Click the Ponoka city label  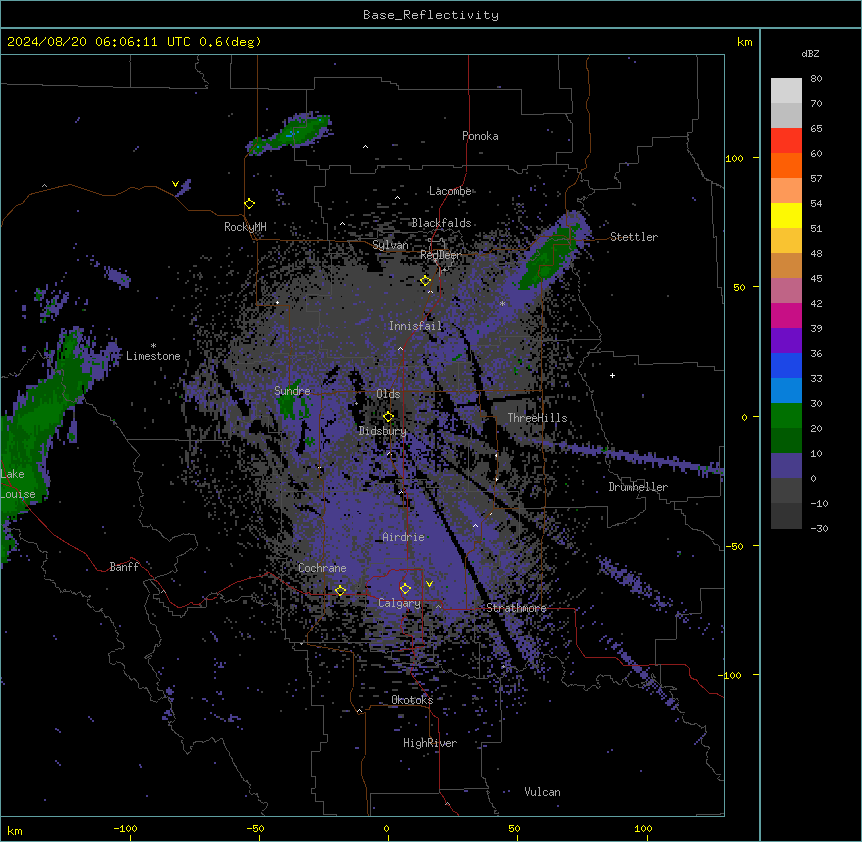click(480, 136)
